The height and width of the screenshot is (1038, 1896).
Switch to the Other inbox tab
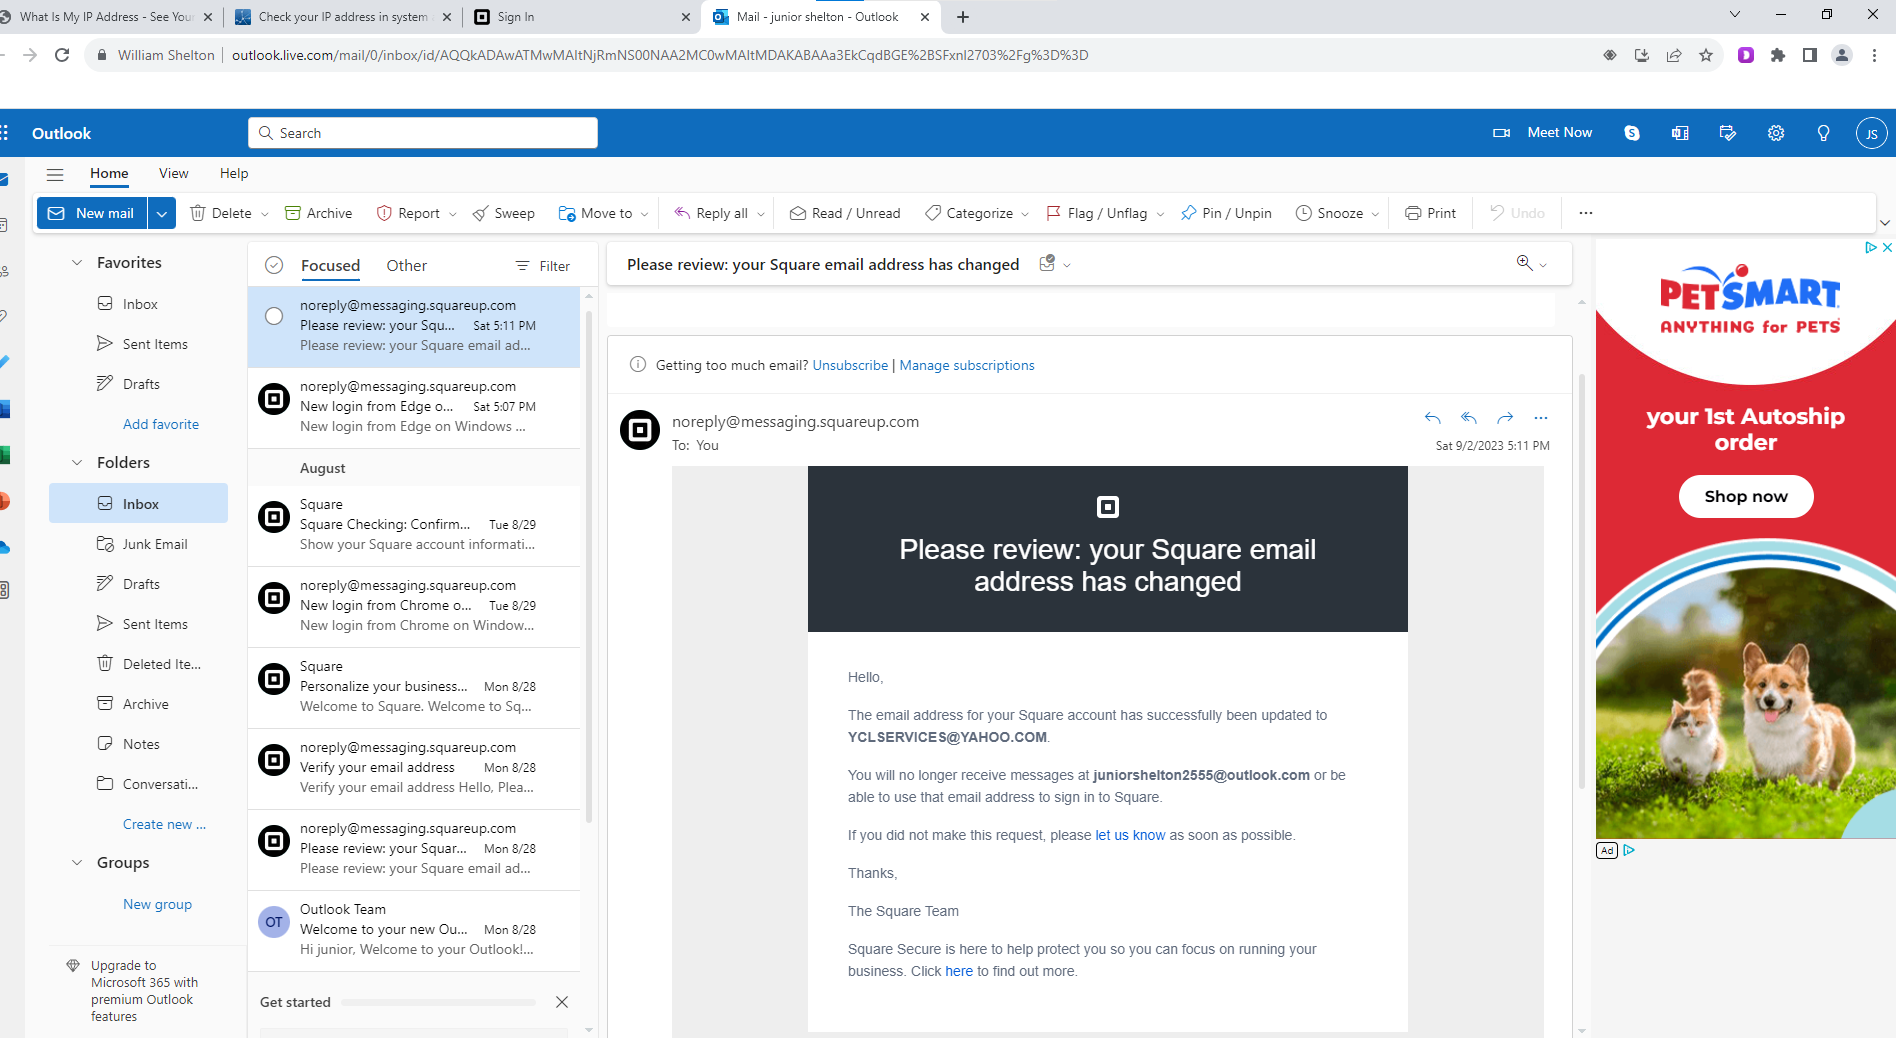[x=406, y=265]
